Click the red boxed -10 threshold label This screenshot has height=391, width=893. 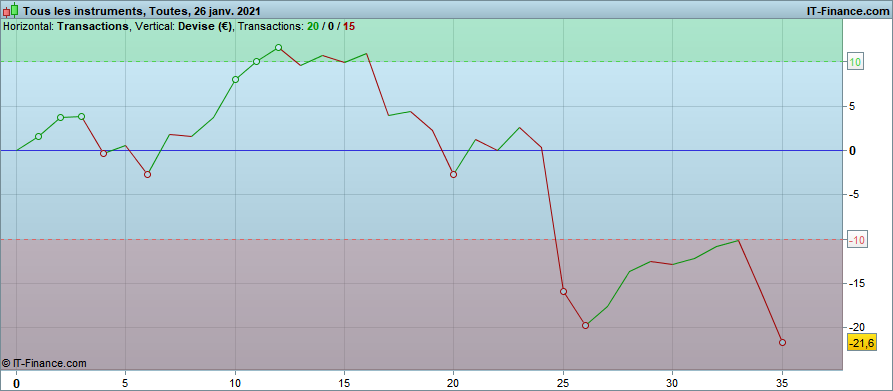(x=857, y=240)
